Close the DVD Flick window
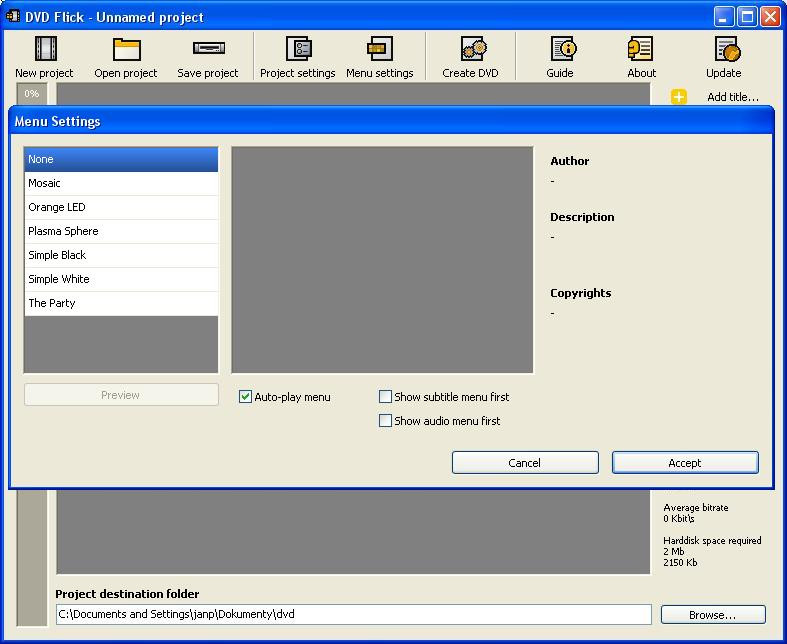 pos(770,17)
